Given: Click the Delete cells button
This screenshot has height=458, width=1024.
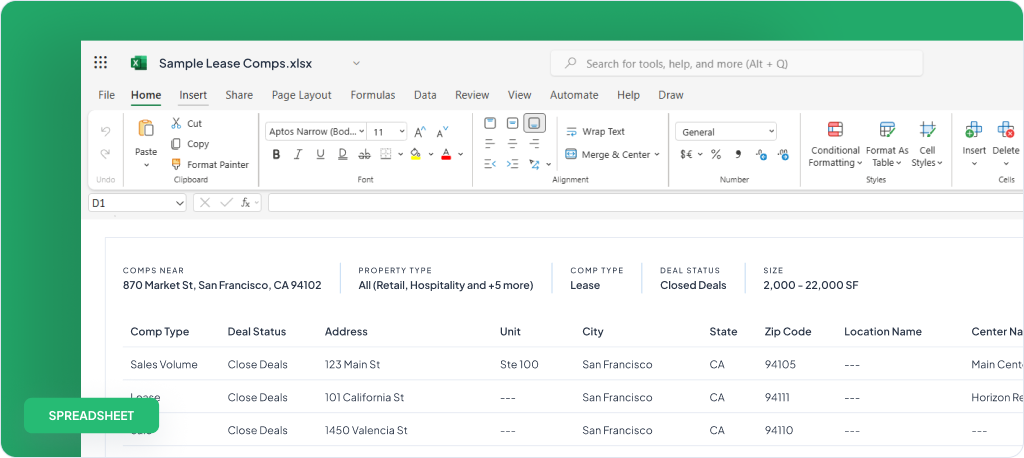Looking at the screenshot, I should coord(1006,142).
